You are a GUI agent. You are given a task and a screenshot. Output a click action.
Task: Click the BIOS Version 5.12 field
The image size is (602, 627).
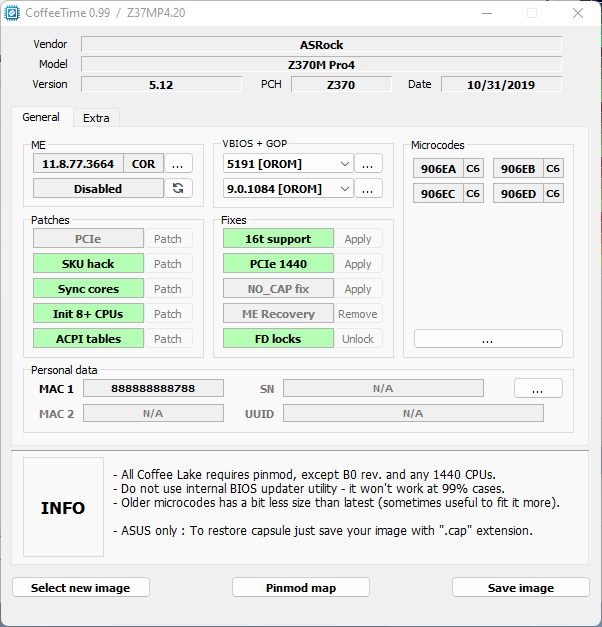point(161,84)
